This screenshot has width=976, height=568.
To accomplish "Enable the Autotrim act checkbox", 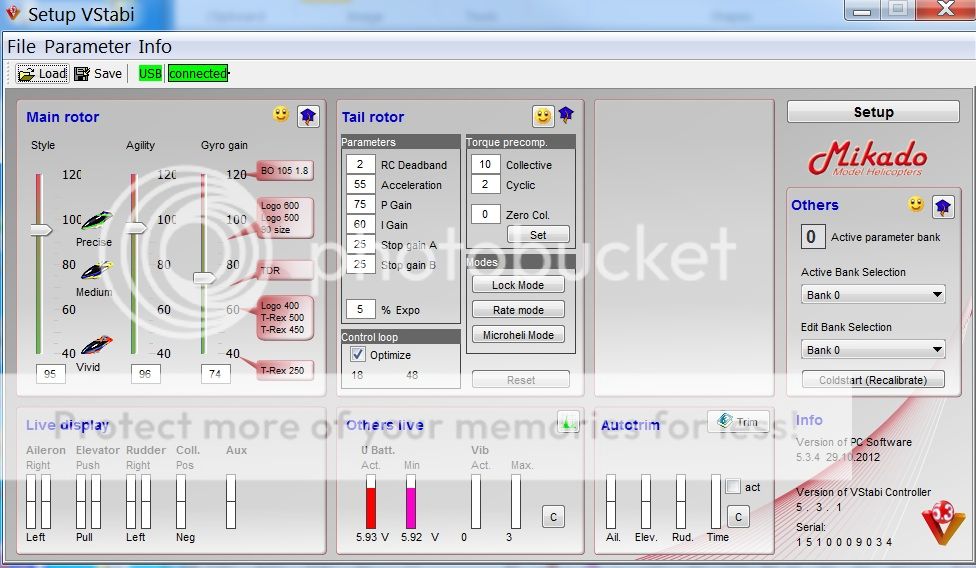I will pos(733,487).
